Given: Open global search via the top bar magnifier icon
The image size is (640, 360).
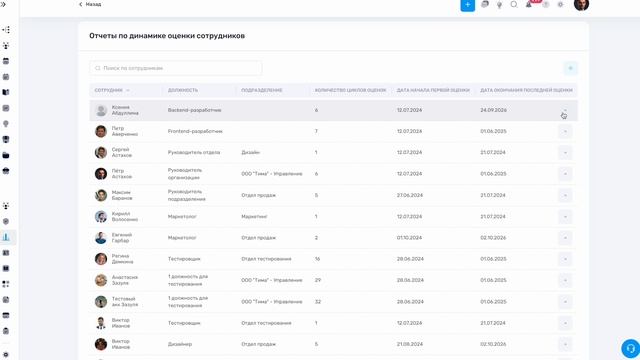Looking at the screenshot, I should (x=514, y=4).
